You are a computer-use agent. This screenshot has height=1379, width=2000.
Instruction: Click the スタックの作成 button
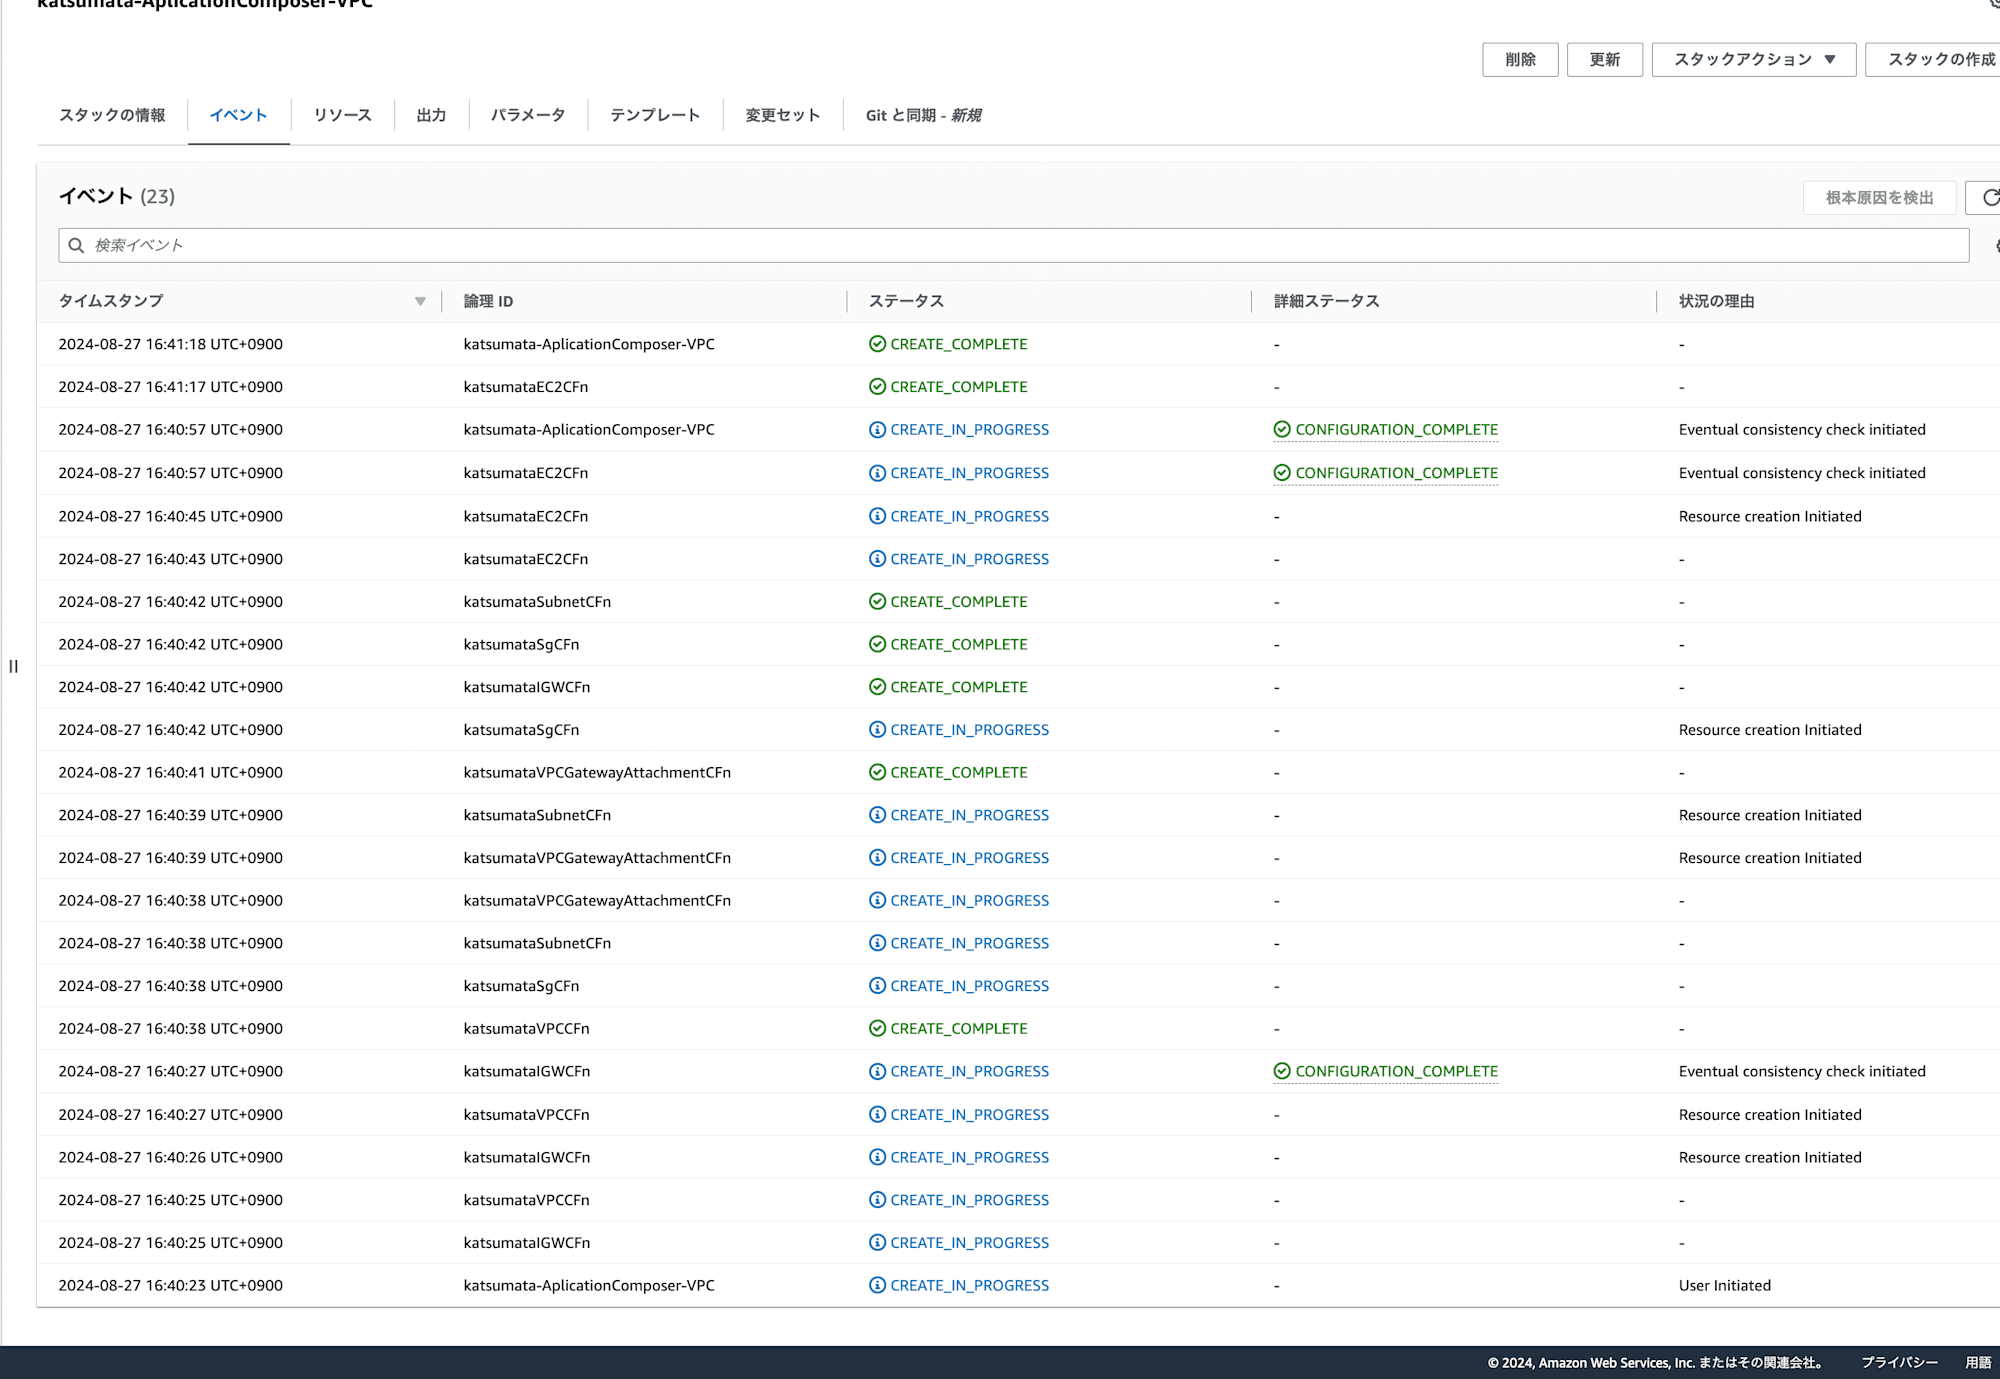(1935, 59)
